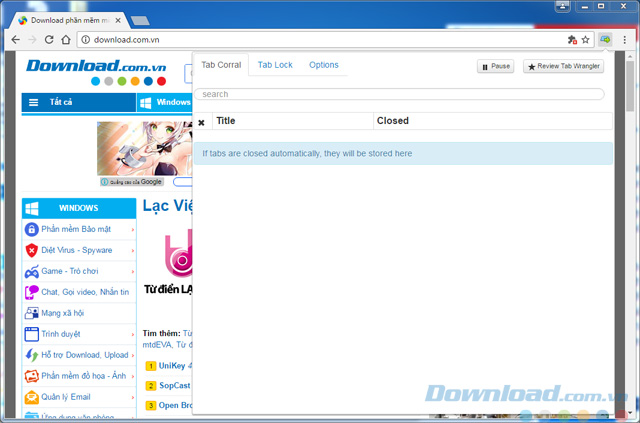Open a new browser tab
Image resolution: width=640 pixels, height=423 pixels.
point(140,20)
